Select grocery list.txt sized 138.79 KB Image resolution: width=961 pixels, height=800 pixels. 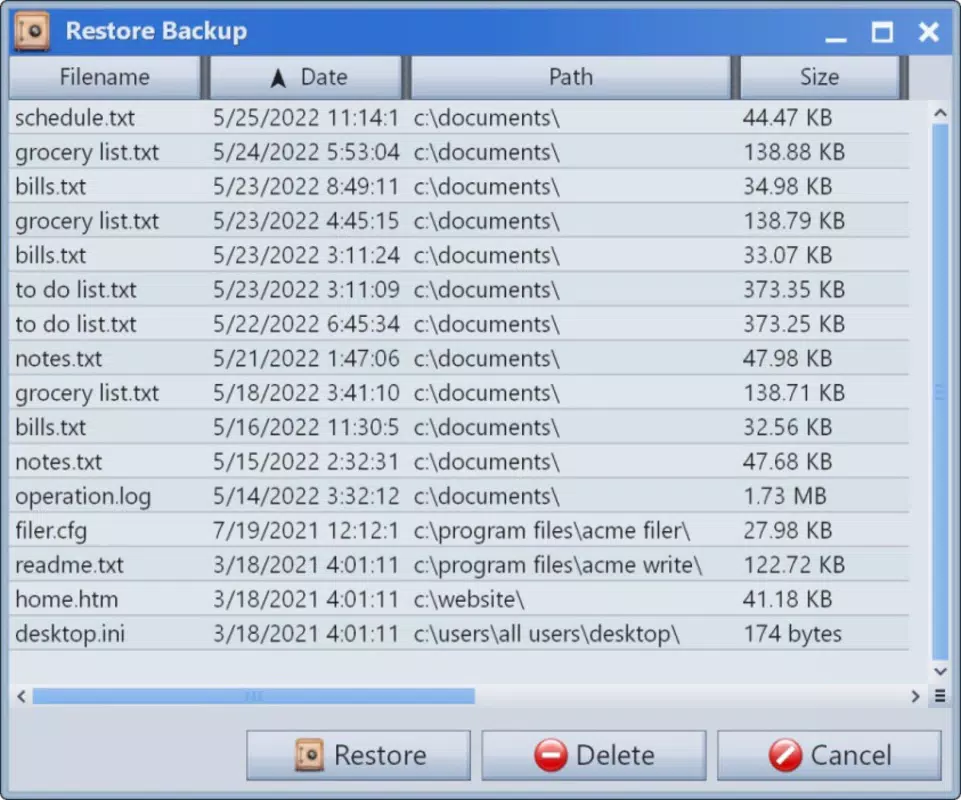pyautogui.click(x=459, y=221)
